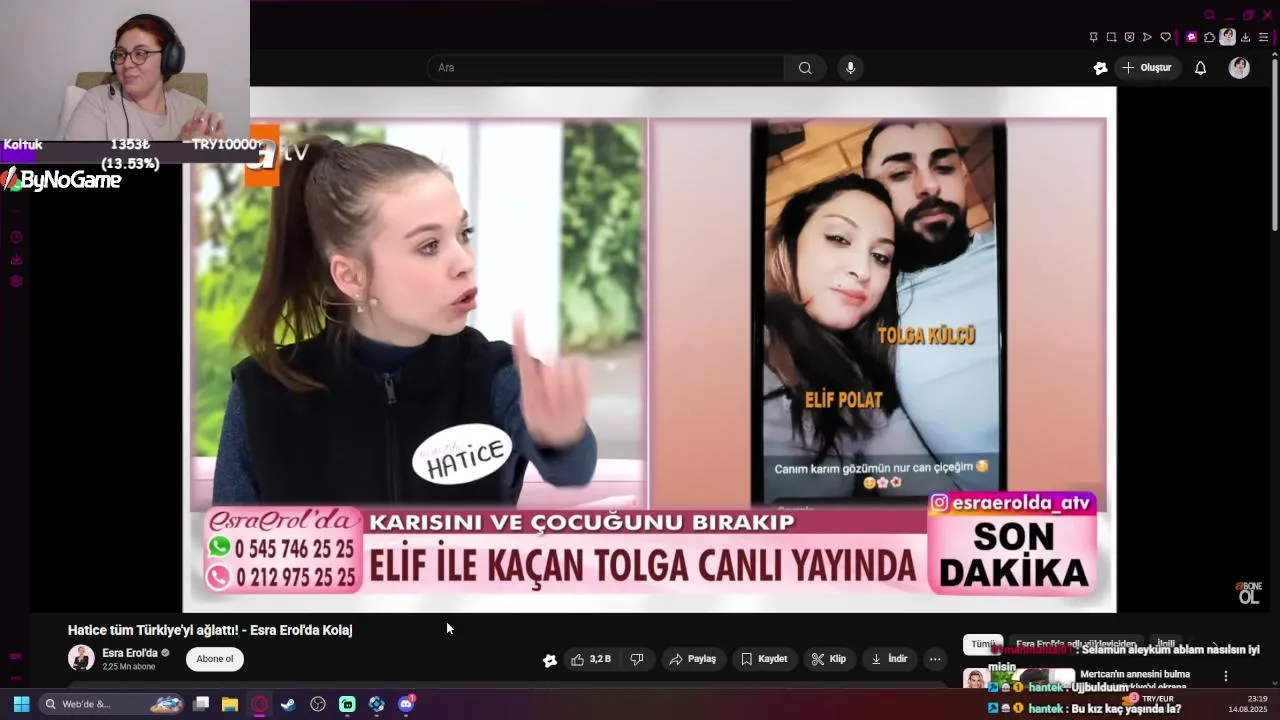The width and height of the screenshot is (1280, 720).
Task: Click the Abone ol subscribe button
Action: [215, 659]
